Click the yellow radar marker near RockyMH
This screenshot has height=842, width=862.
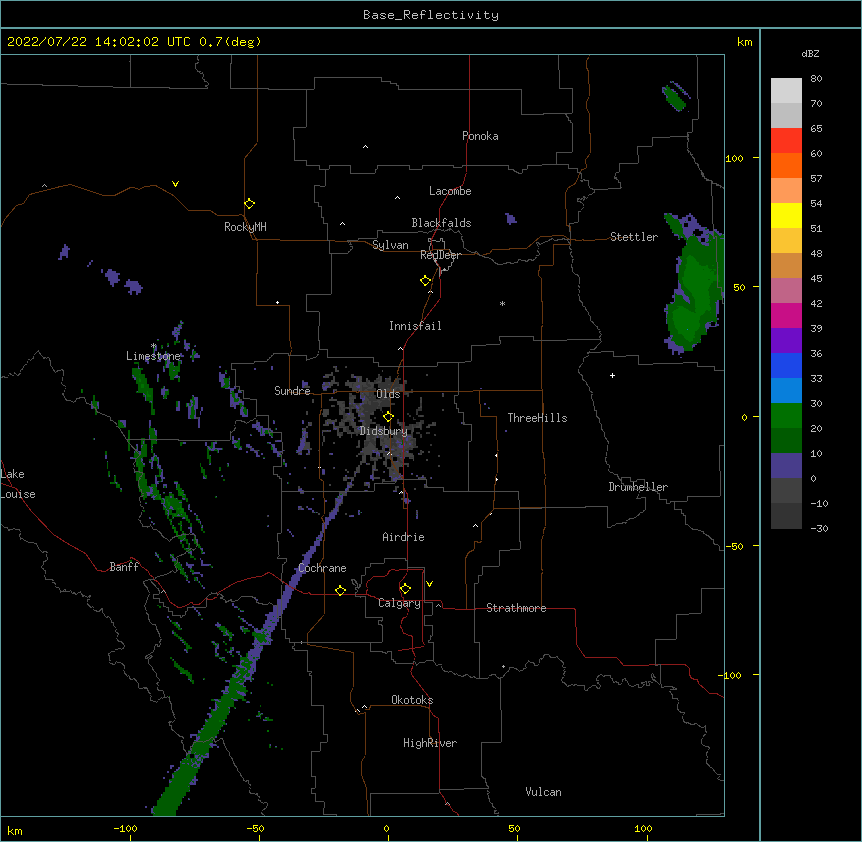[249, 204]
